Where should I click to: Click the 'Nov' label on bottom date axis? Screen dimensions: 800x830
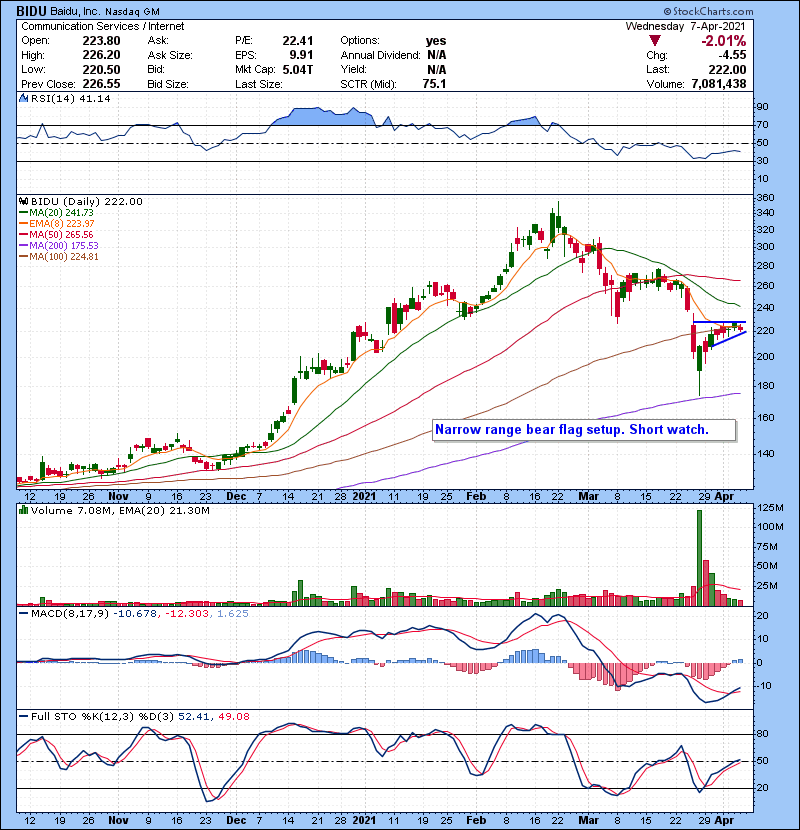pos(118,820)
